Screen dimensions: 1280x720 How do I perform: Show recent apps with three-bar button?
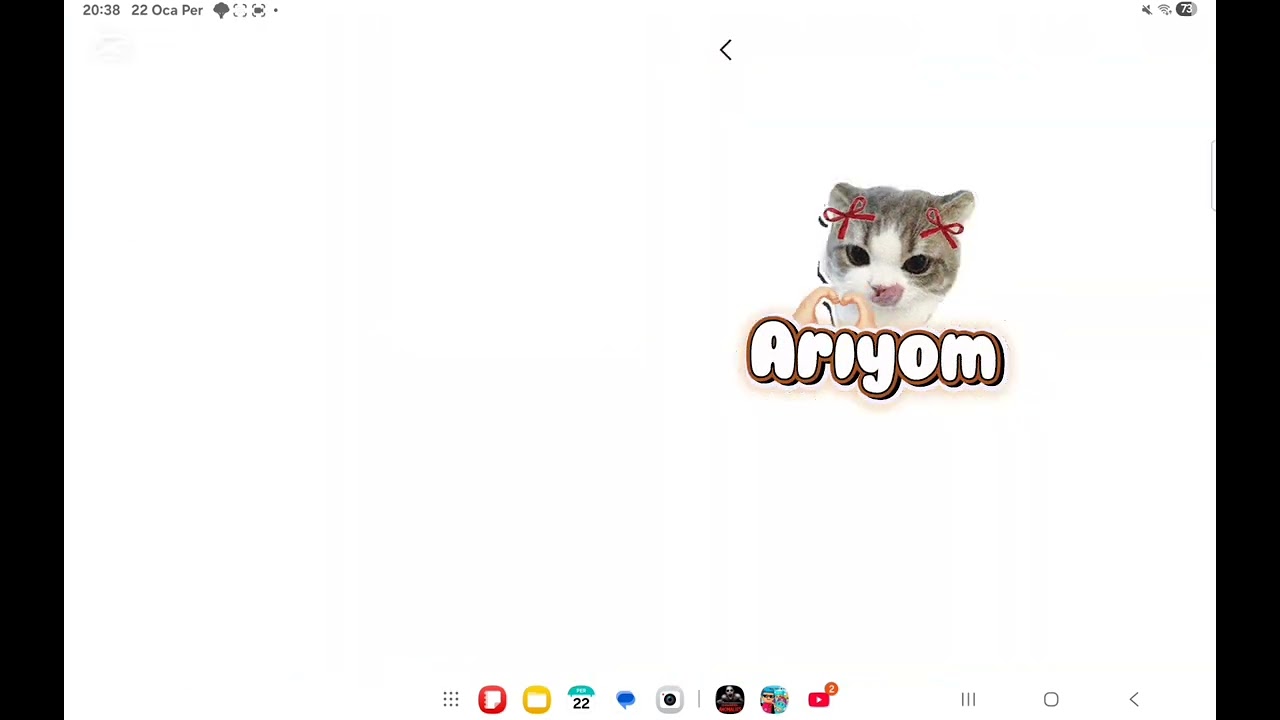[968, 699]
